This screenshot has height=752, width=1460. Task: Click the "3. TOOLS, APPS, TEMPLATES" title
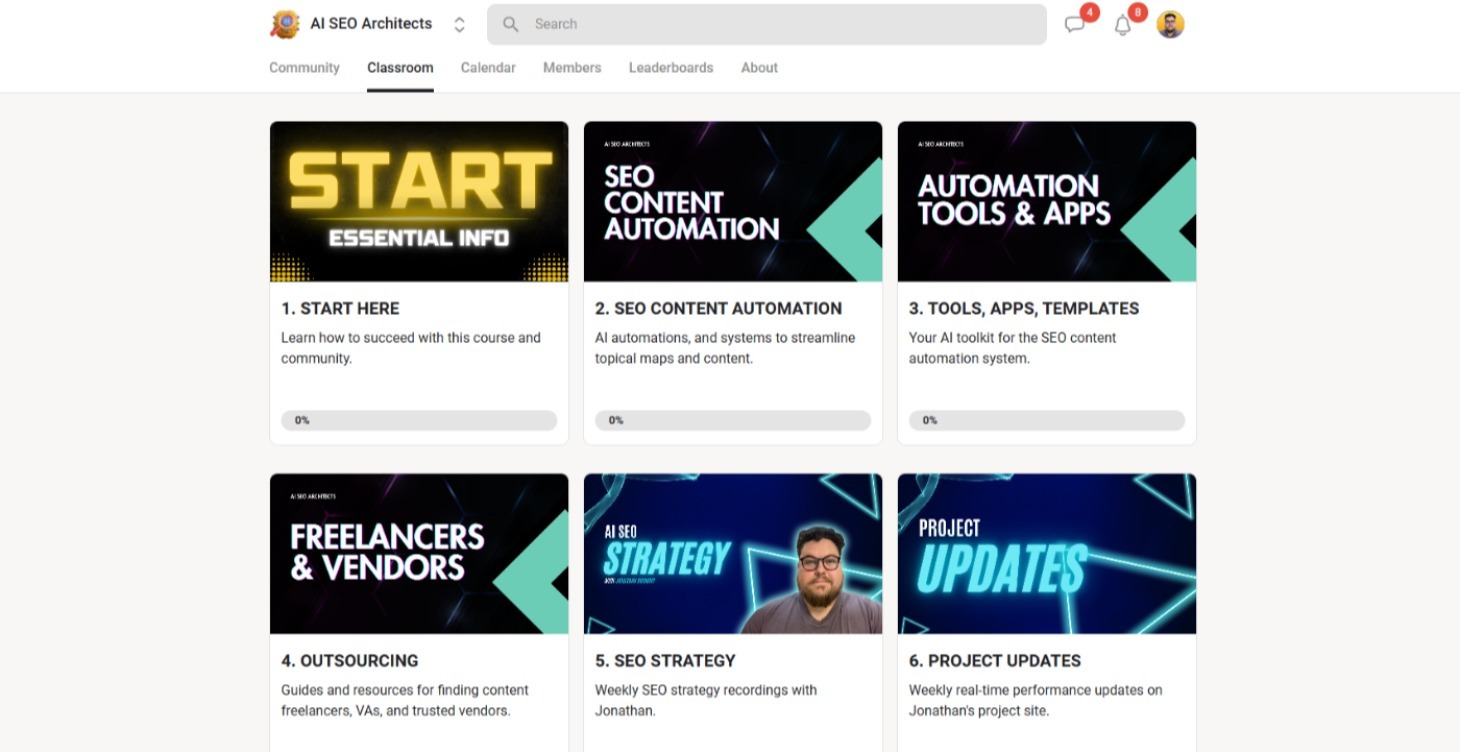pyautogui.click(x=1024, y=309)
